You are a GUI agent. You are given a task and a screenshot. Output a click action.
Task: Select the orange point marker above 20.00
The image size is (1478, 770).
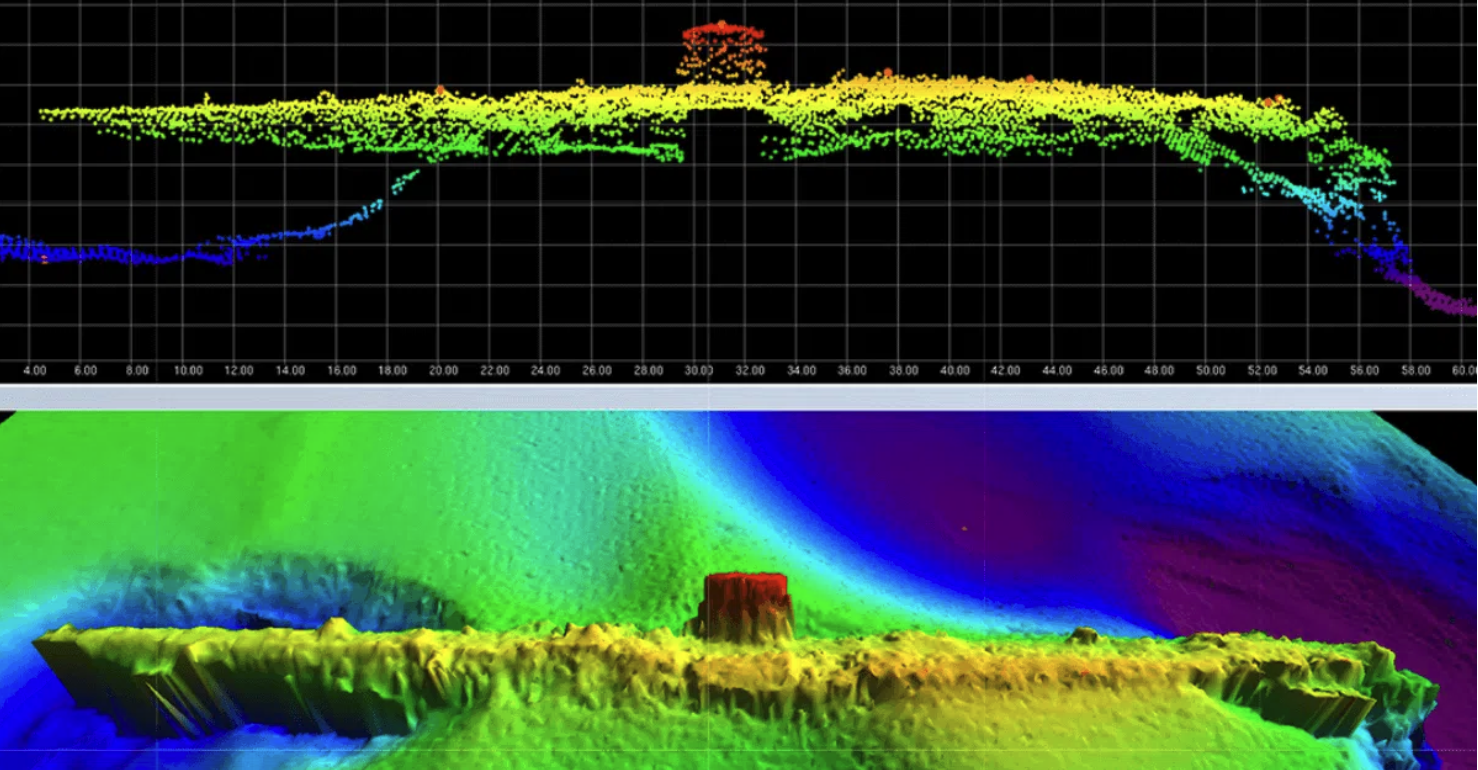[439, 90]
